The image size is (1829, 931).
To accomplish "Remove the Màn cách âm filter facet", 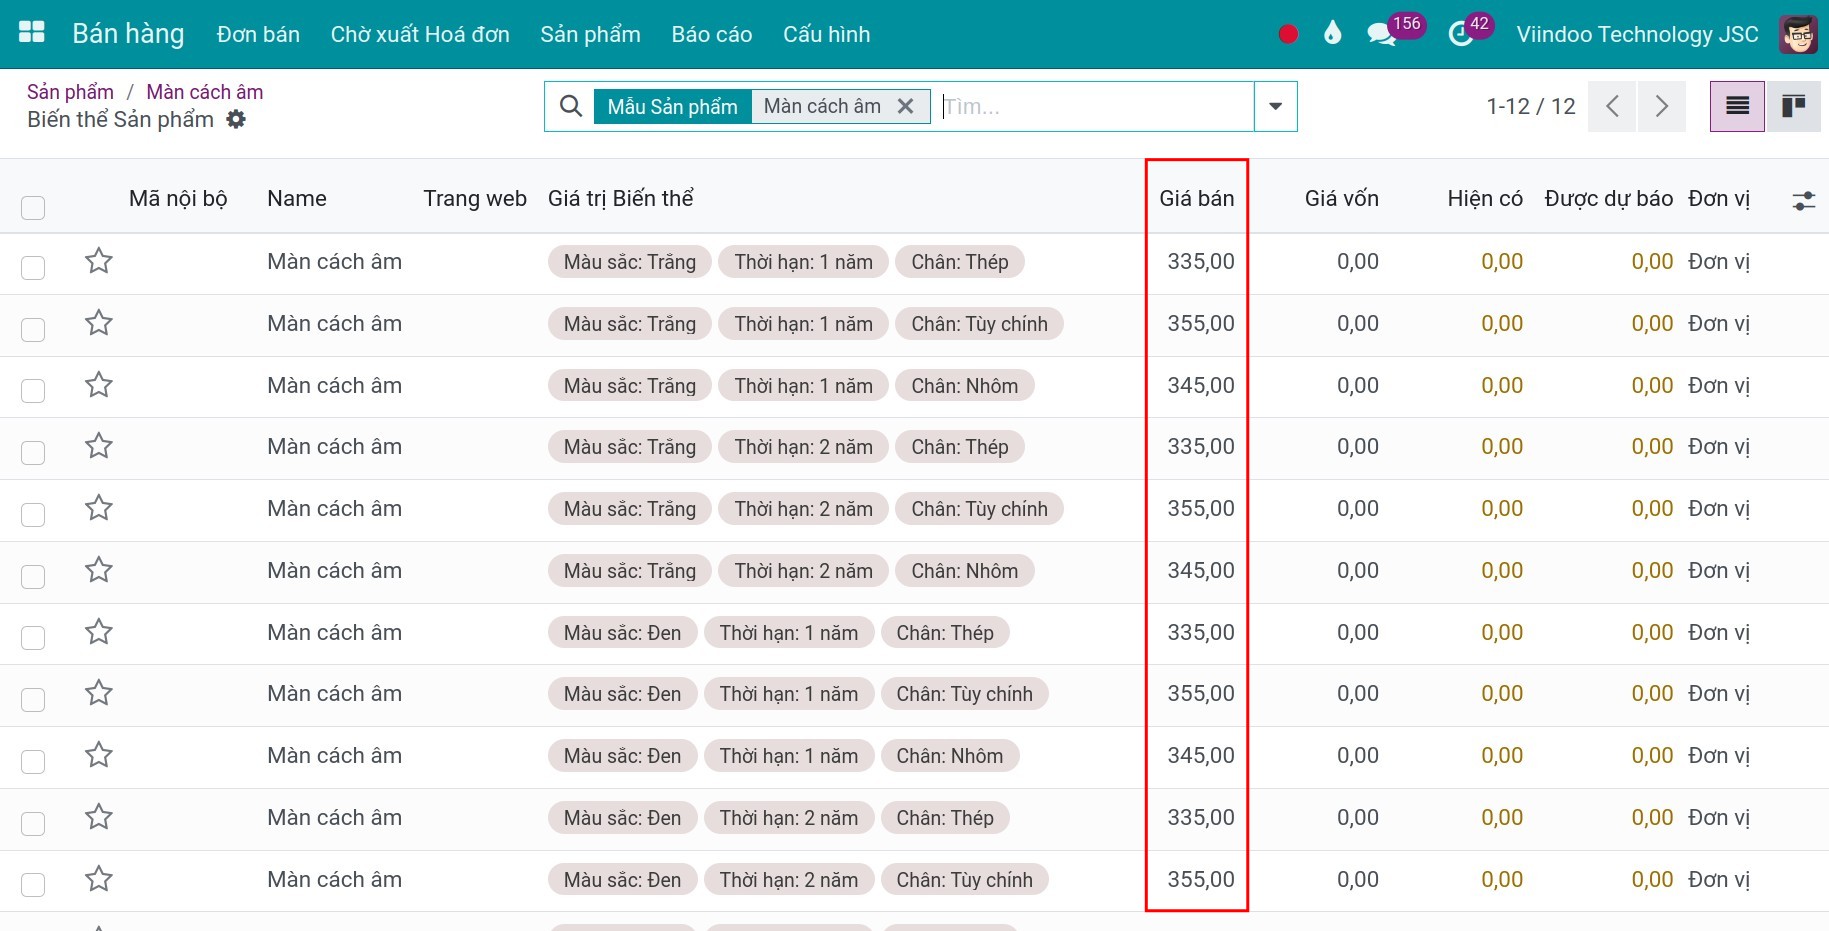I will pos(906,106).
